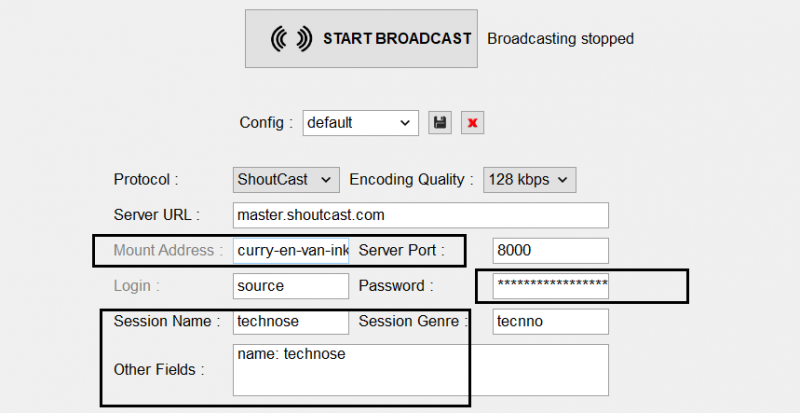The image size is (800, 413).
Task: Click the Server Port label
Action: coord(402,250)
